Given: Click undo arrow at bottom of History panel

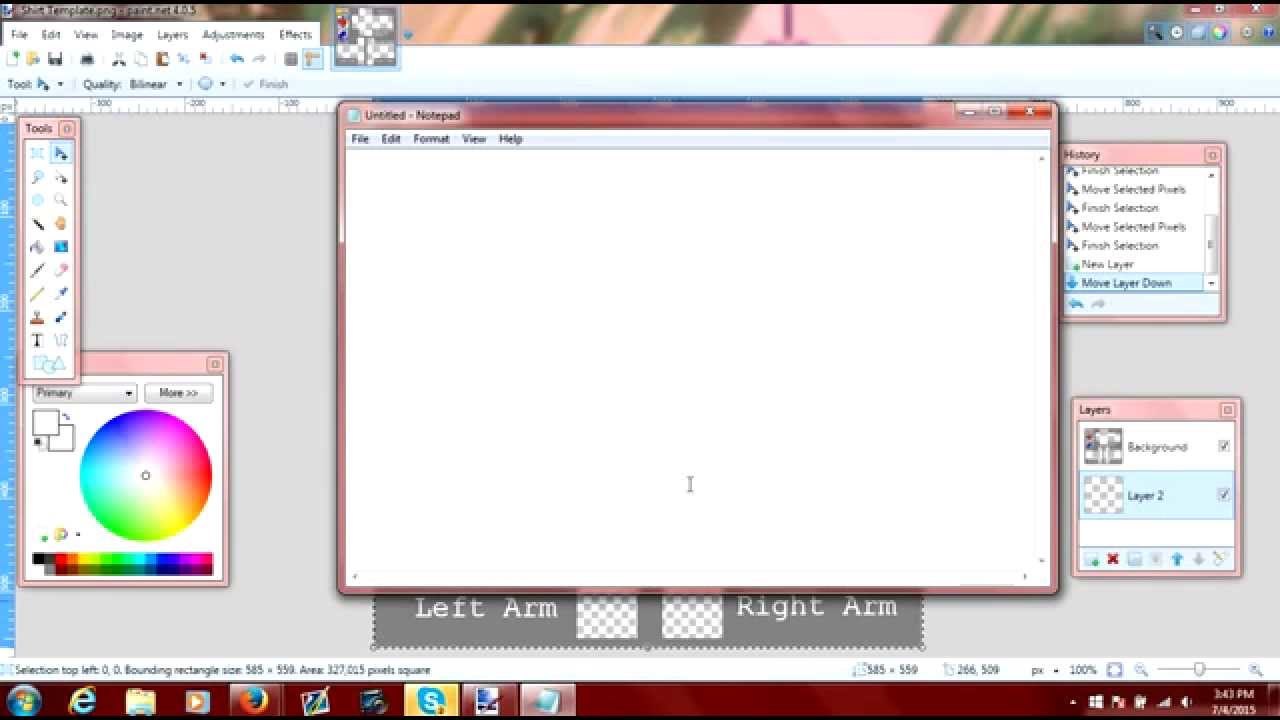Looking at the screenshot, I should tap(1076, 304).
